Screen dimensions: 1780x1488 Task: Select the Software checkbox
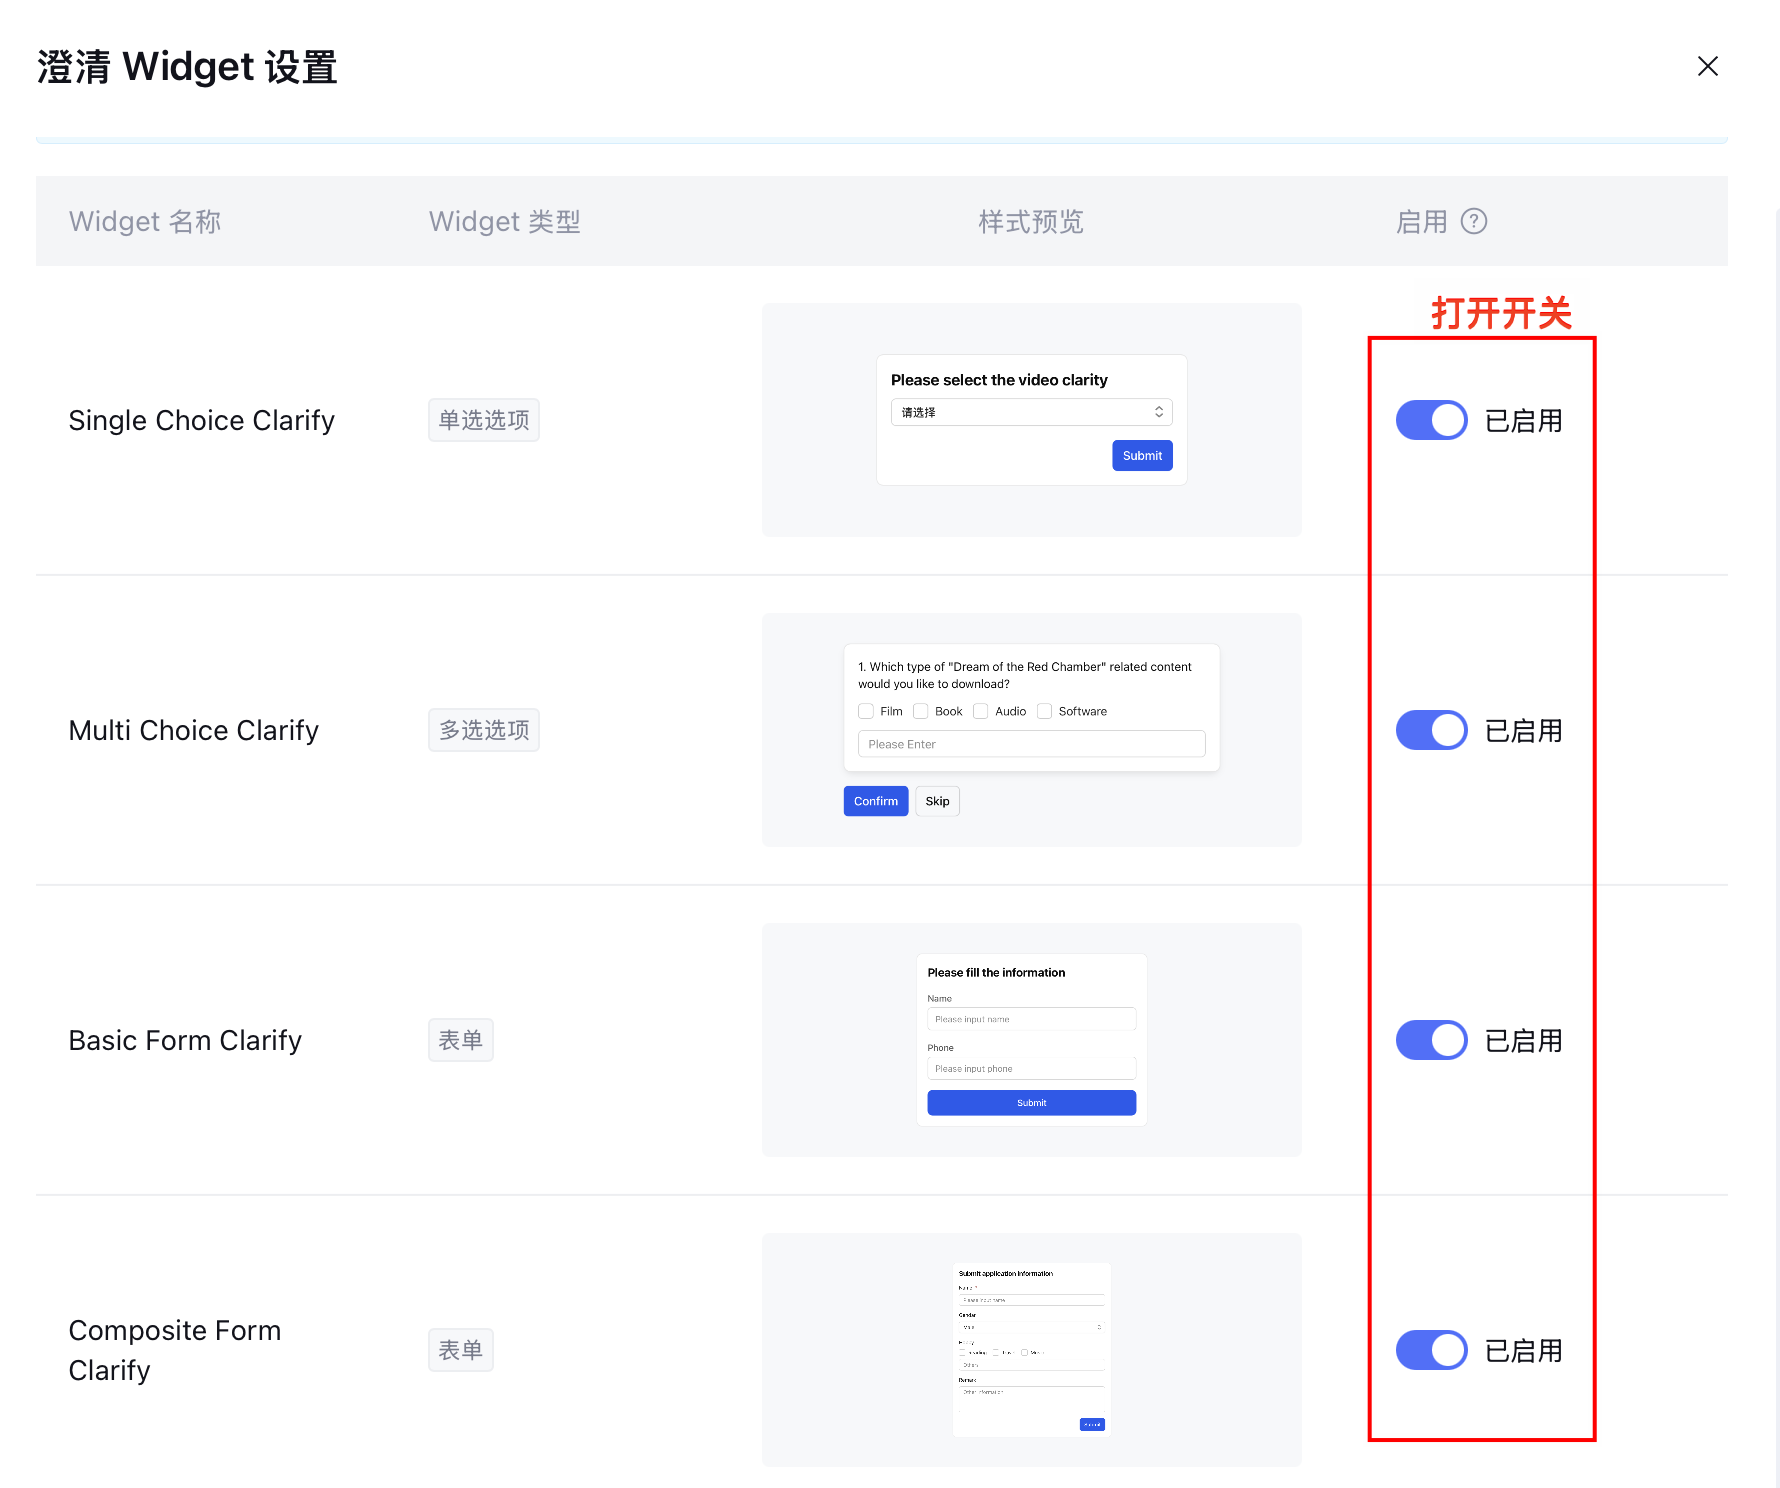[1044, 711]
